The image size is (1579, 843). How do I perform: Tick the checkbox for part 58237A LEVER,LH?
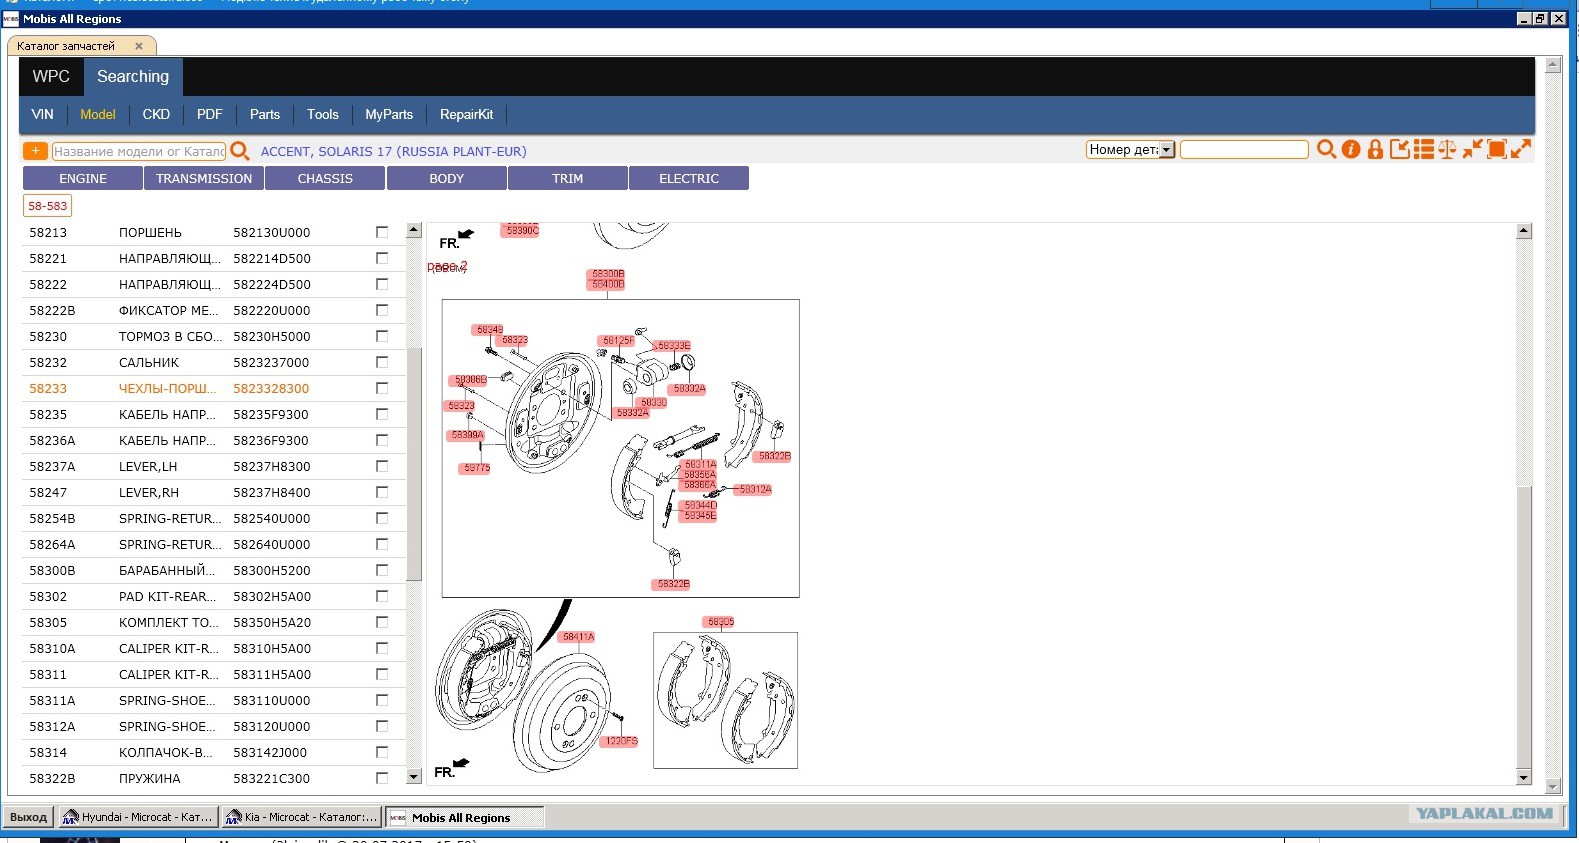(382, 466)
